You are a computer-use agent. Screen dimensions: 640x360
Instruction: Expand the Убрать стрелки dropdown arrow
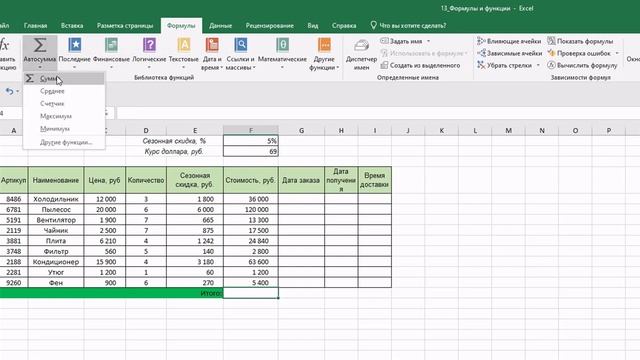pyautogui.click(x=538, y=65)
